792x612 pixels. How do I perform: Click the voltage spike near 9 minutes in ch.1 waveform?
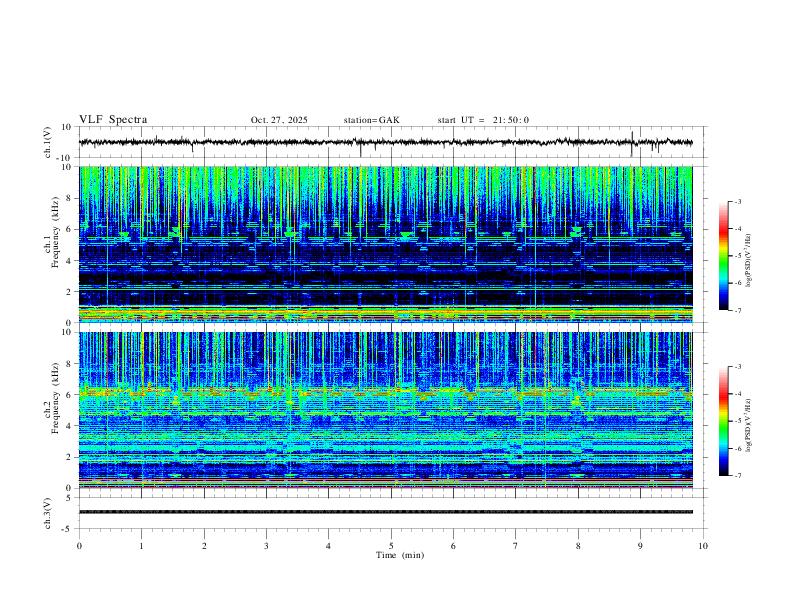coord(632,143)
